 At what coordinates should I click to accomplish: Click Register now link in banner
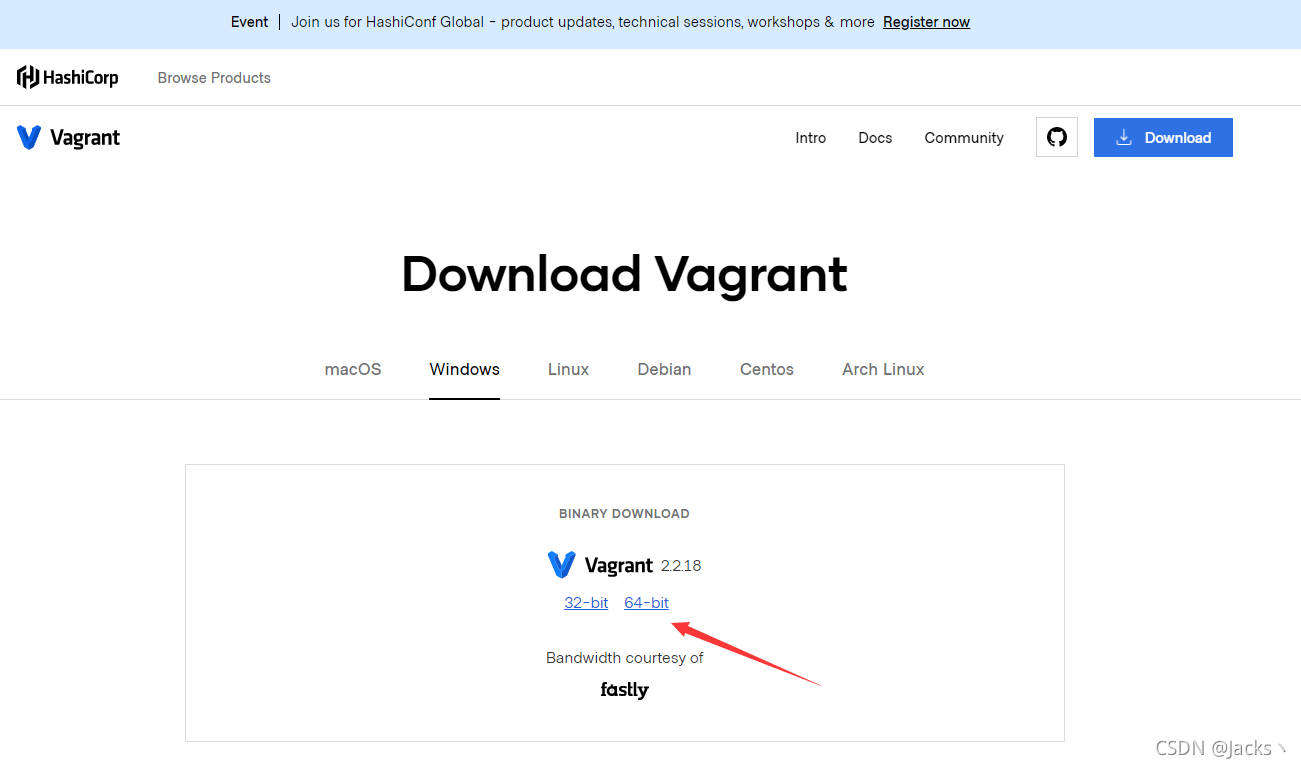pos(926,22)
